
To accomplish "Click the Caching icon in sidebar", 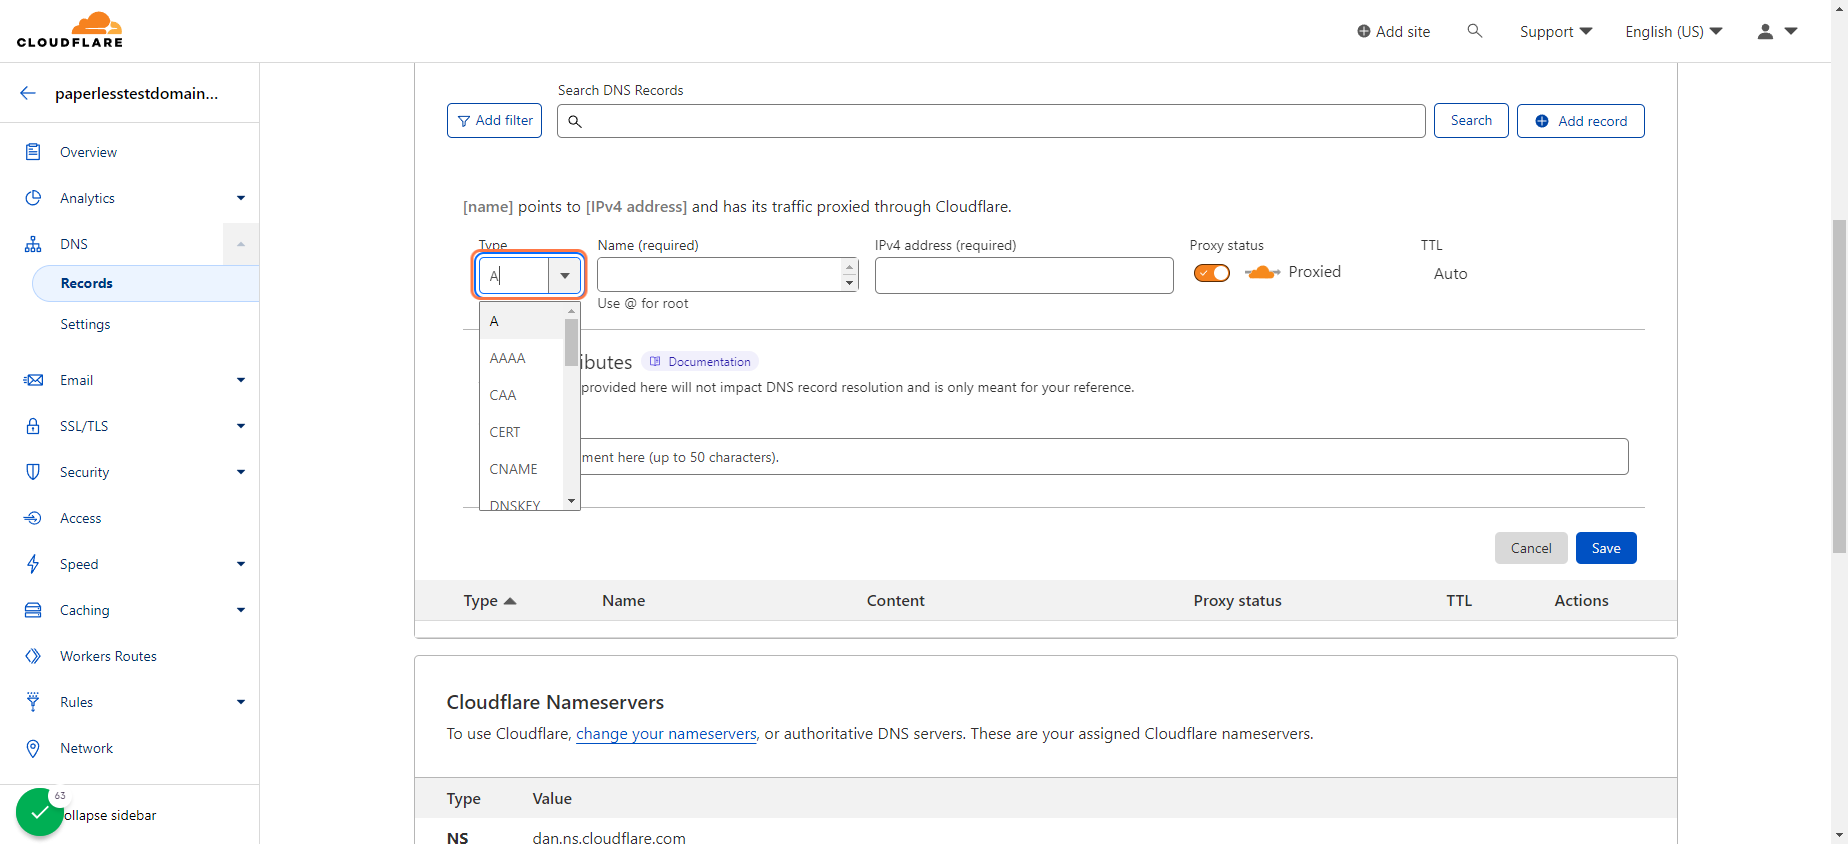I will 33,610.
